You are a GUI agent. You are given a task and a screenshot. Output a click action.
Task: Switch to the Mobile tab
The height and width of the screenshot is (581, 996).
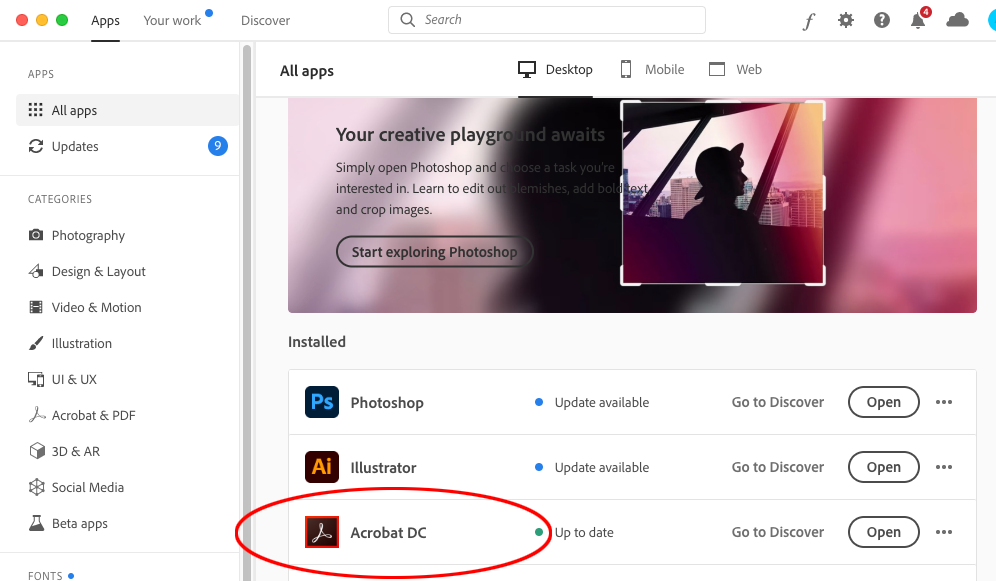pyautogui.click(x=652, y=70)
